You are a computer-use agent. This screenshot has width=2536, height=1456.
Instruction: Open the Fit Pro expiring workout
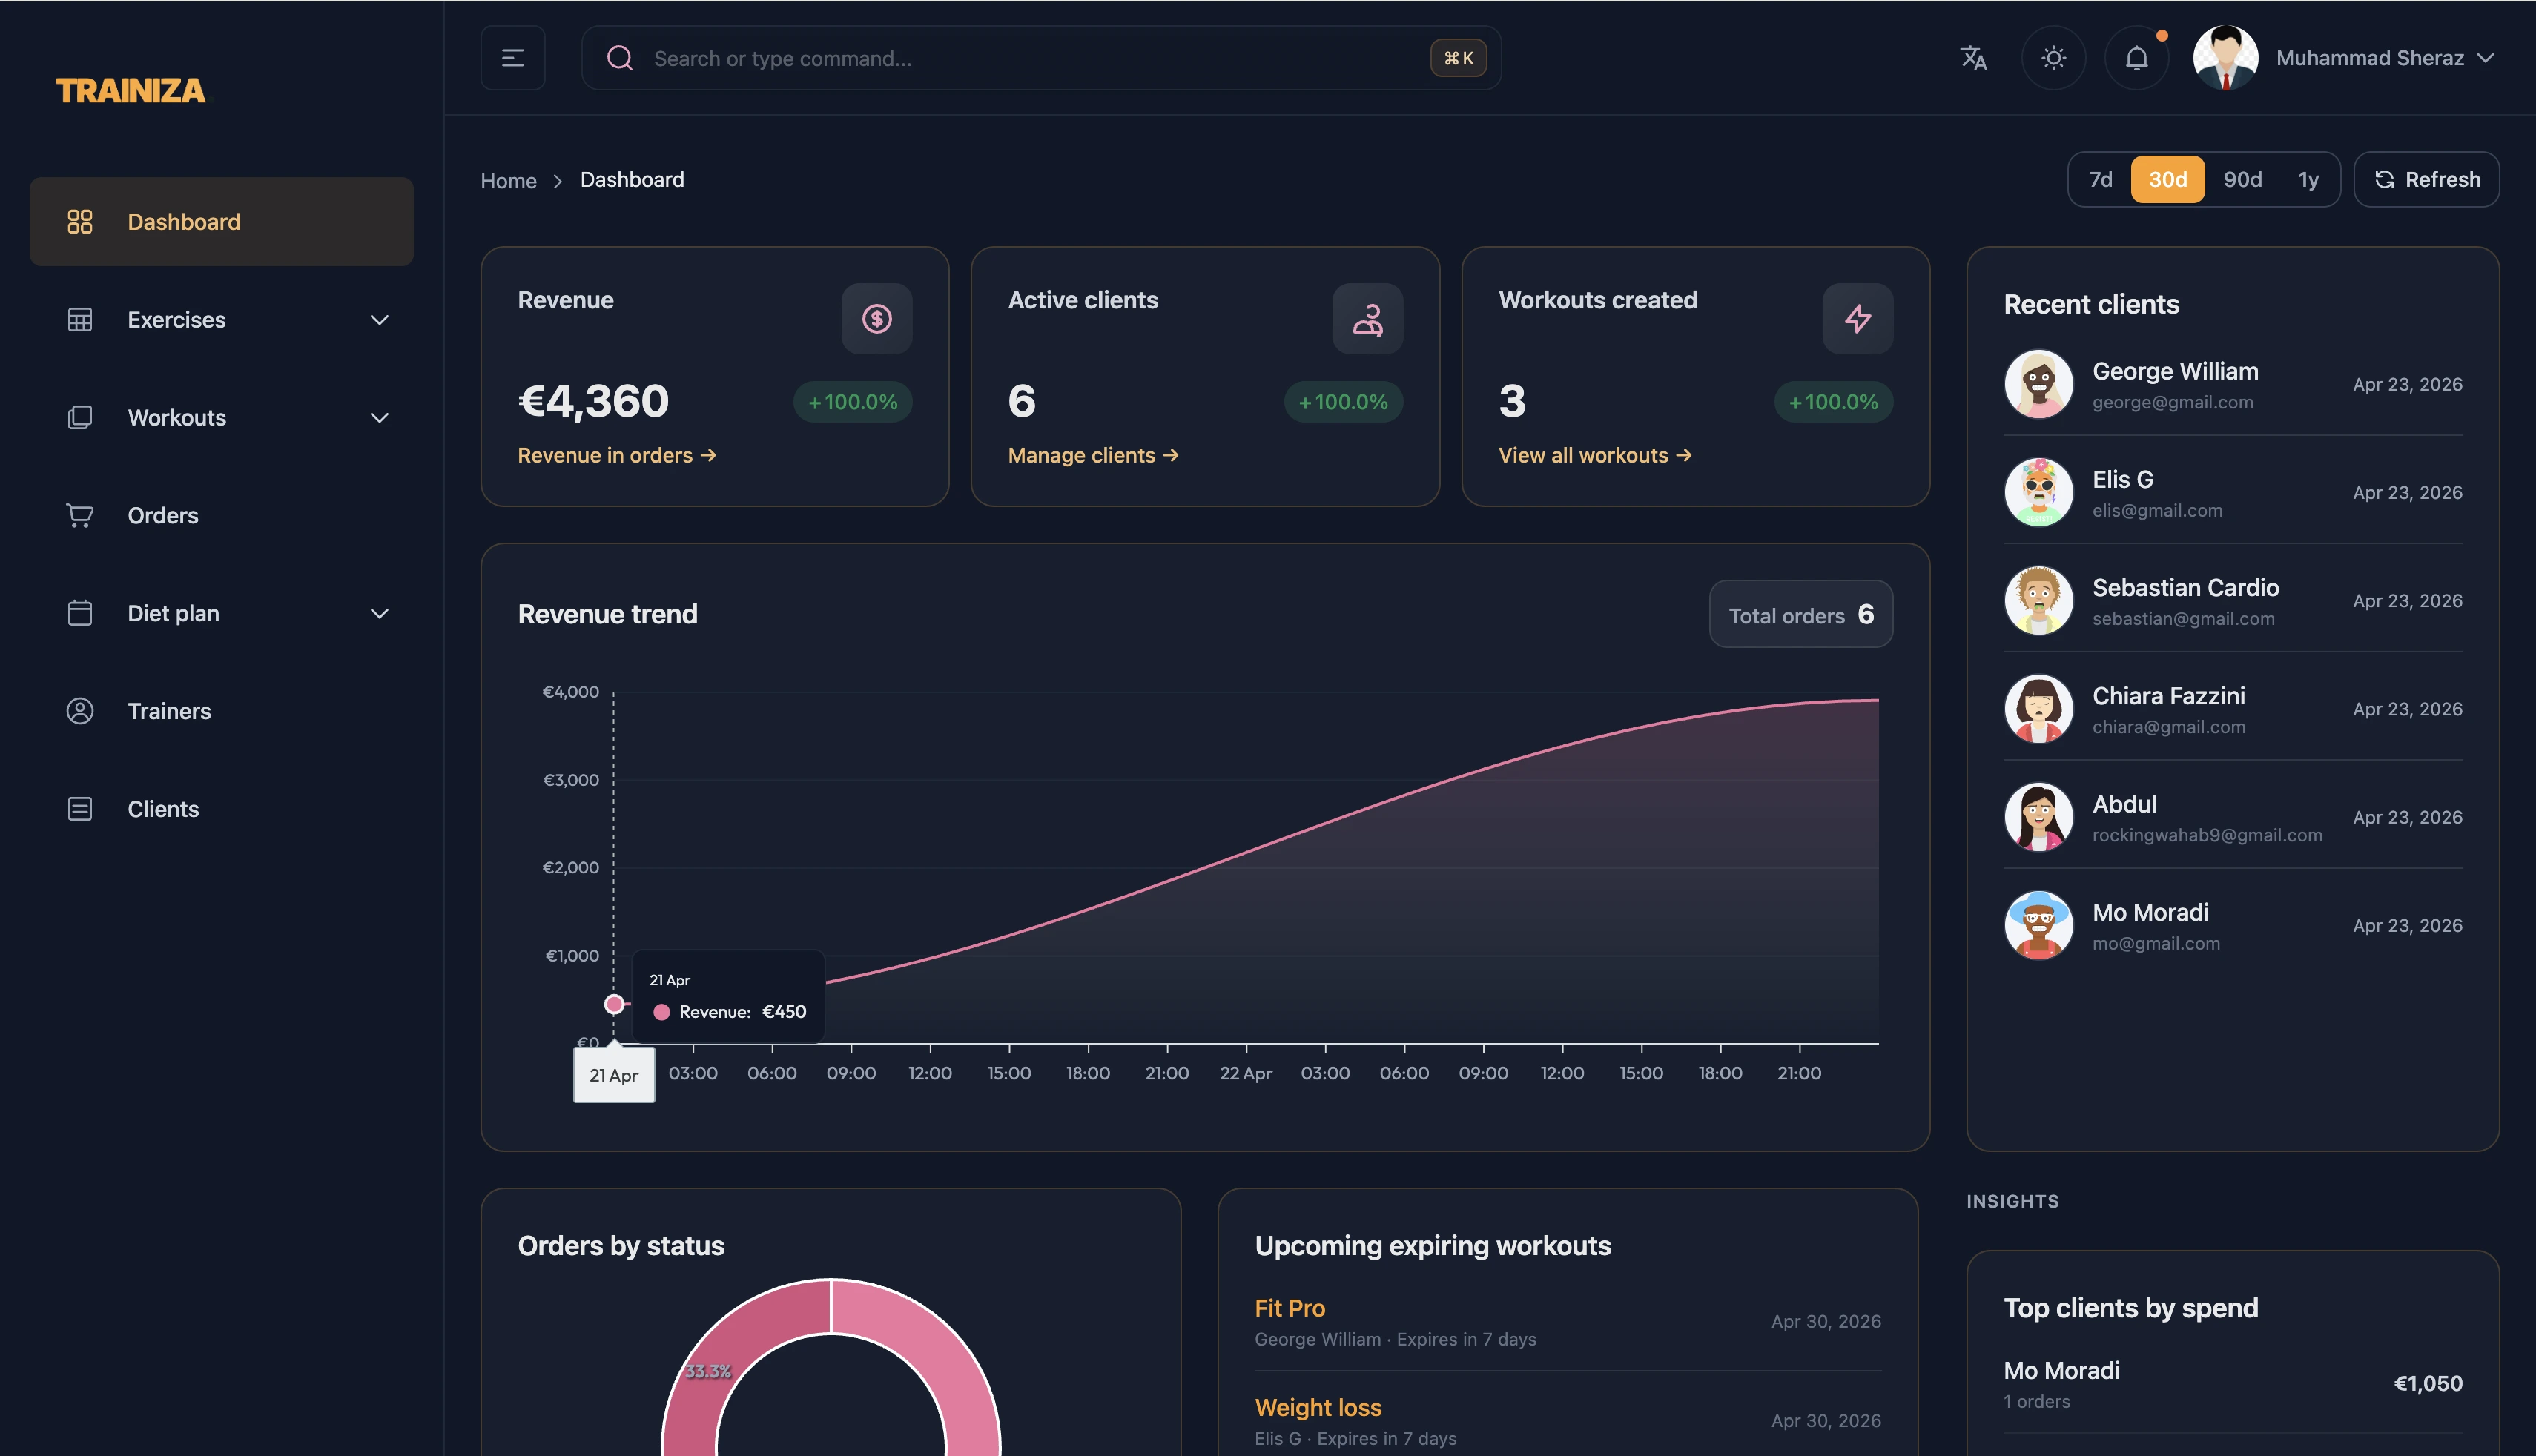[x=1290, y=1308]
